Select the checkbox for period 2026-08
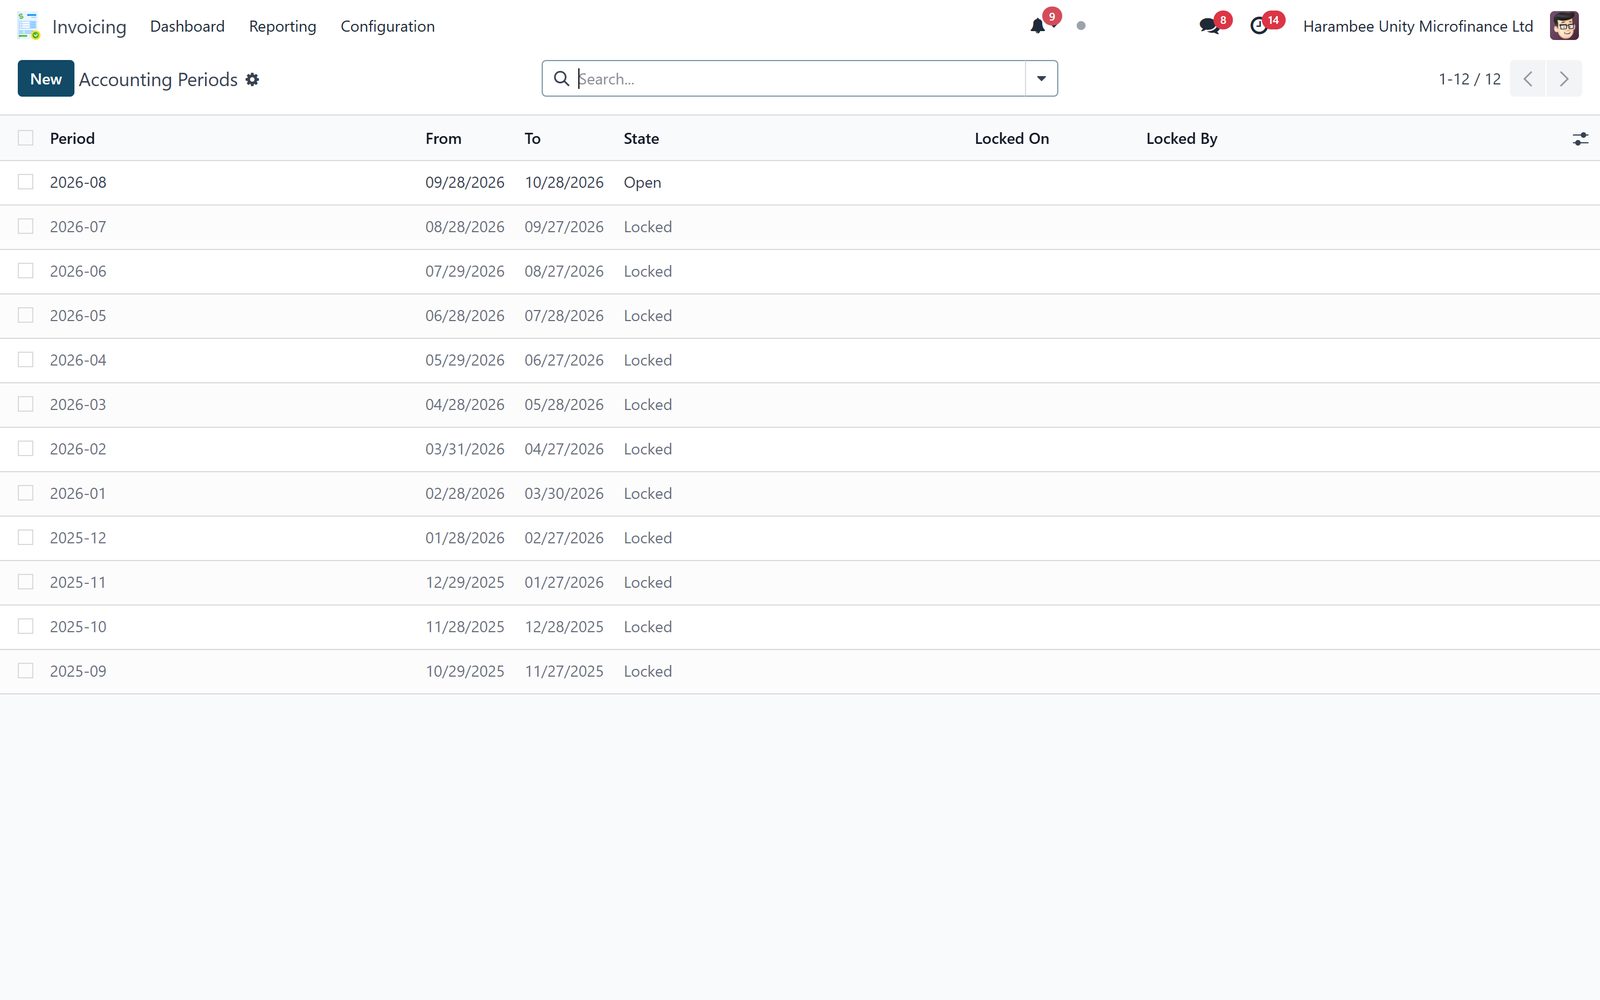The image size is (1600, 1000). 26,182
